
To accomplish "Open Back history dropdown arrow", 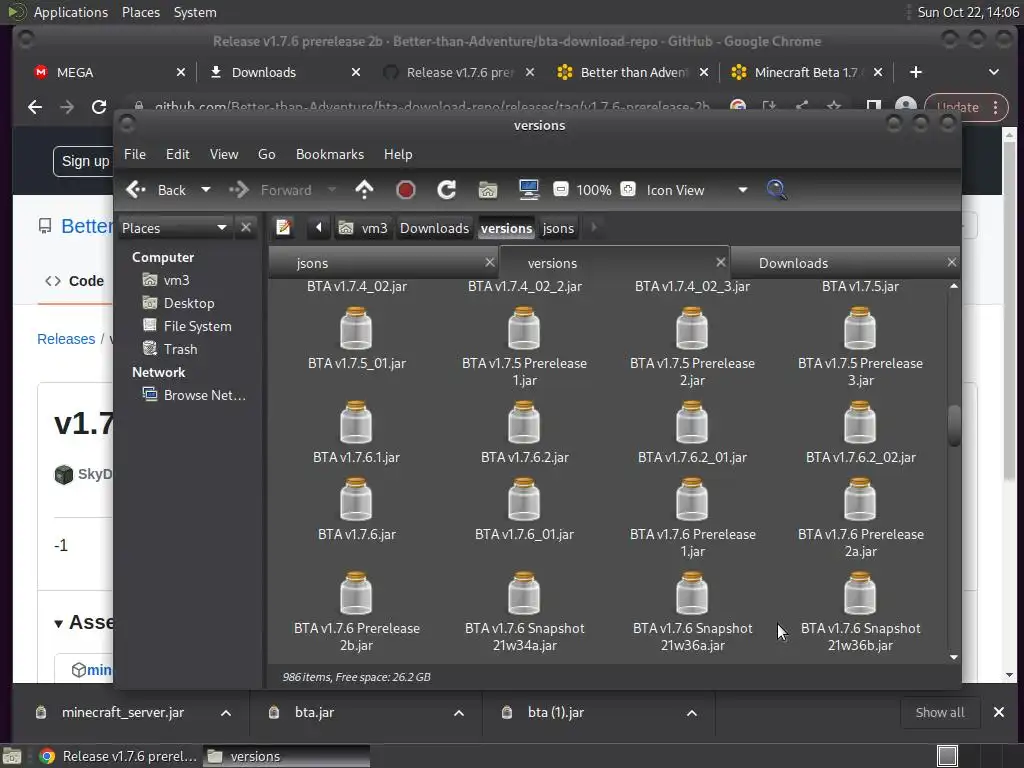I will (x=206, y=190).
